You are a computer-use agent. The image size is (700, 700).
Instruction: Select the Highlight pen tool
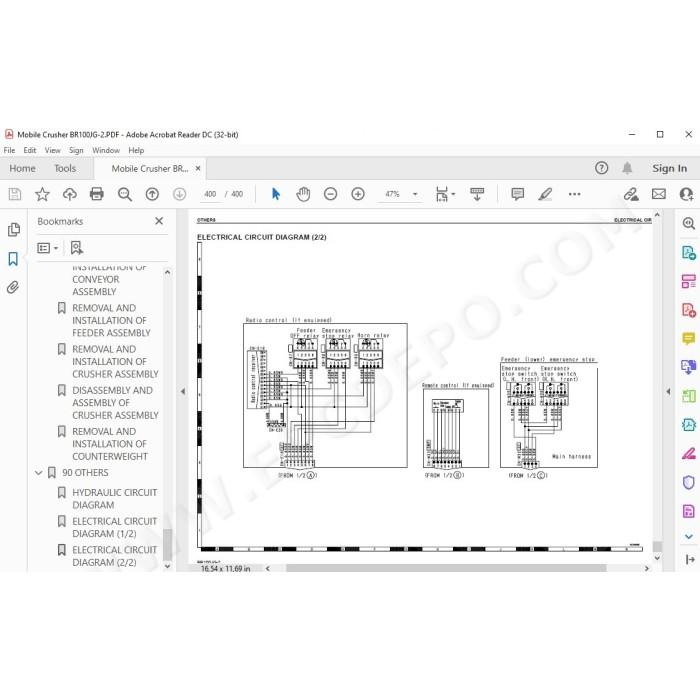coord(545,194)
